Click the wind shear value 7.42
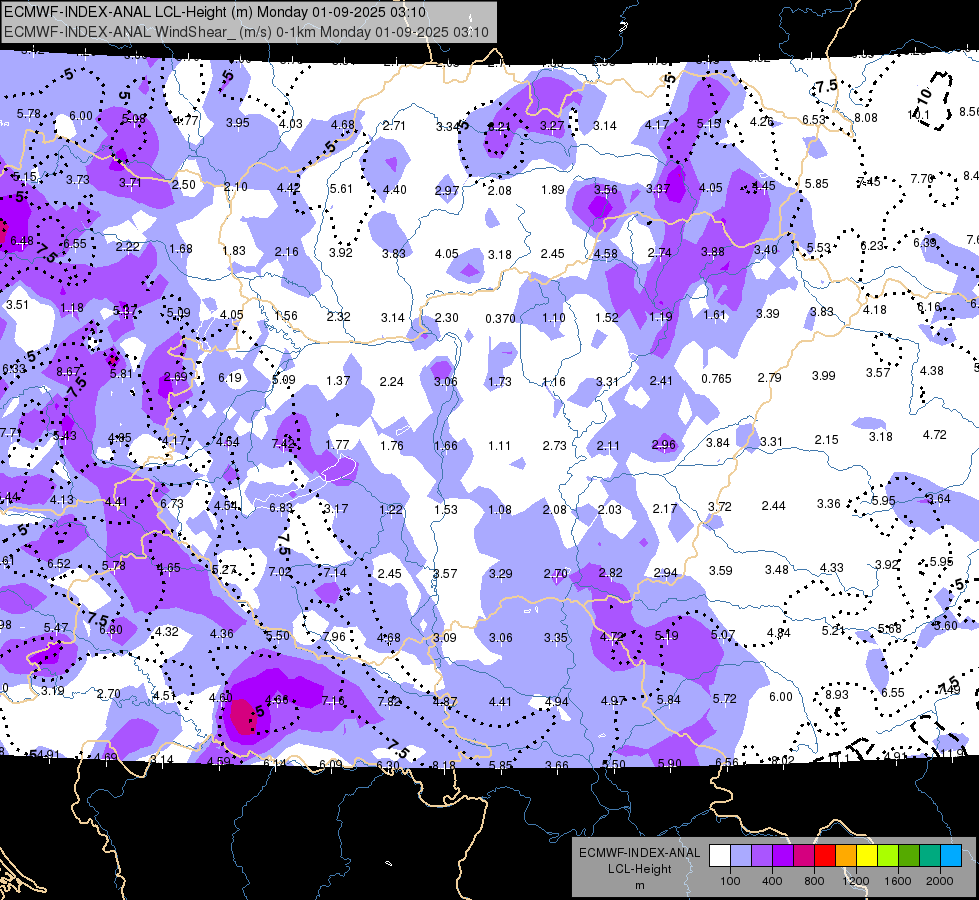 pos(283,443)
